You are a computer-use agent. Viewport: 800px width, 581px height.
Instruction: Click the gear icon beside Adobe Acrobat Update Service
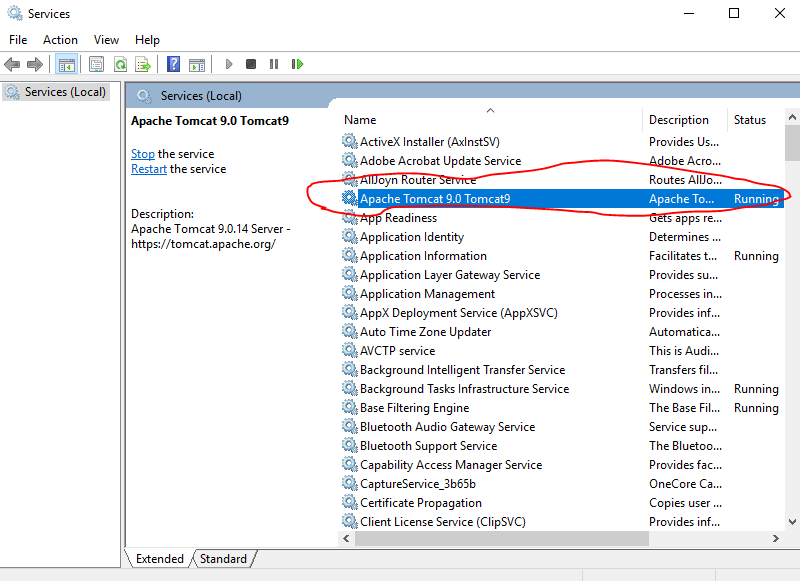[x=349, y=160]
